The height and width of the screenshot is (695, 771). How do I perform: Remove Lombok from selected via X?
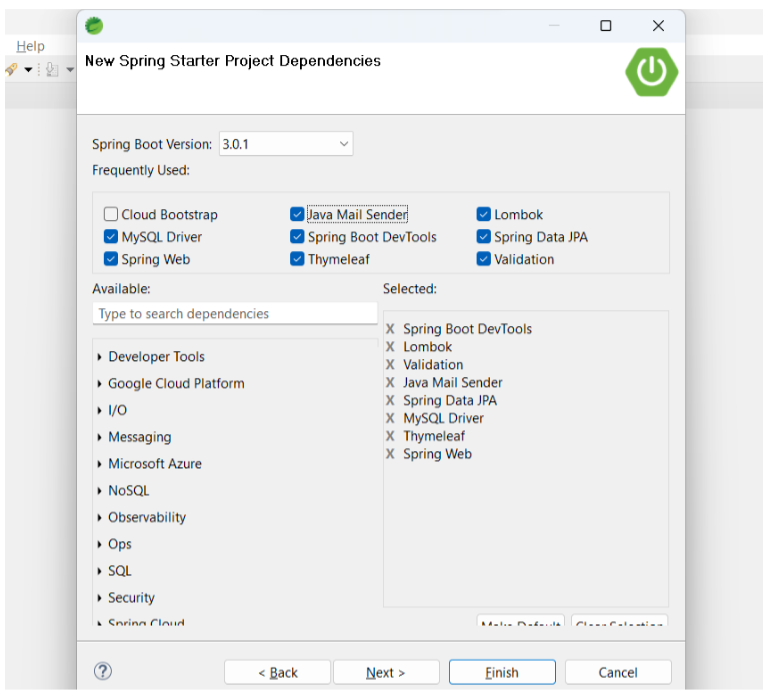(x=390, y=347)
